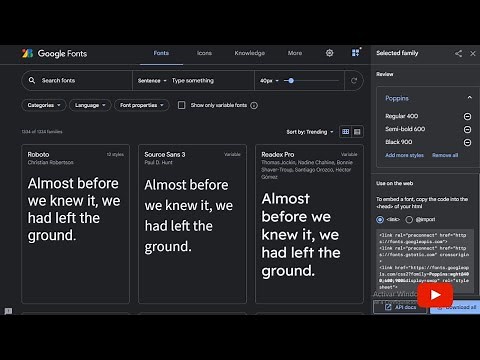Click the Use on the web heading
This screenshot has height=360, width=480.
tap(395, 183)
